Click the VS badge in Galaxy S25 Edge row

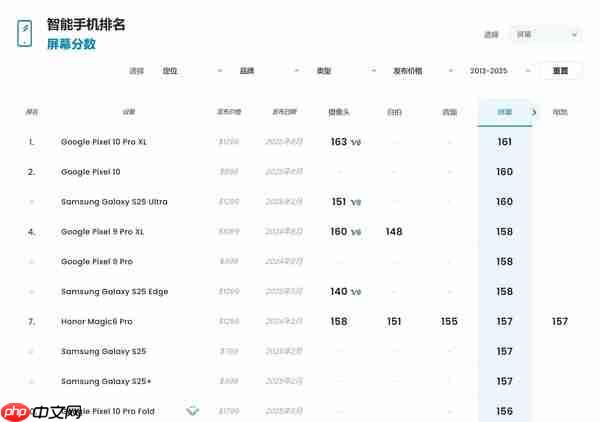(x=356, y=292)
